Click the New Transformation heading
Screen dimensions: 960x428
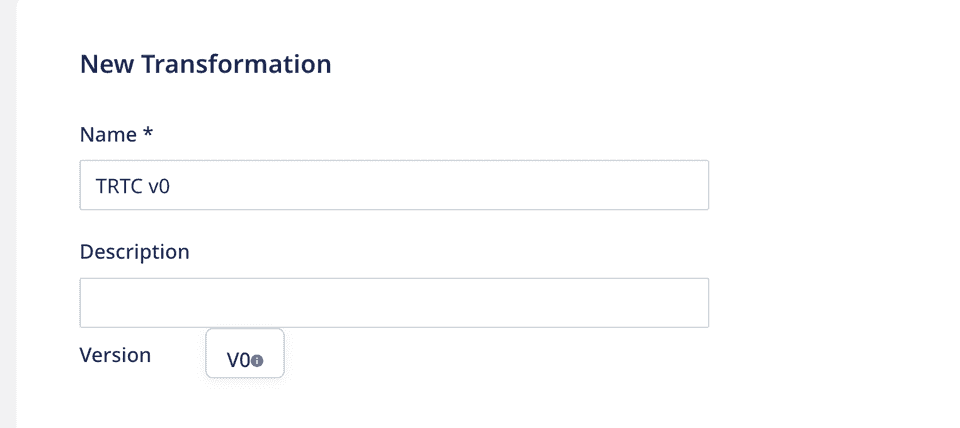click(x=206, y=64)
